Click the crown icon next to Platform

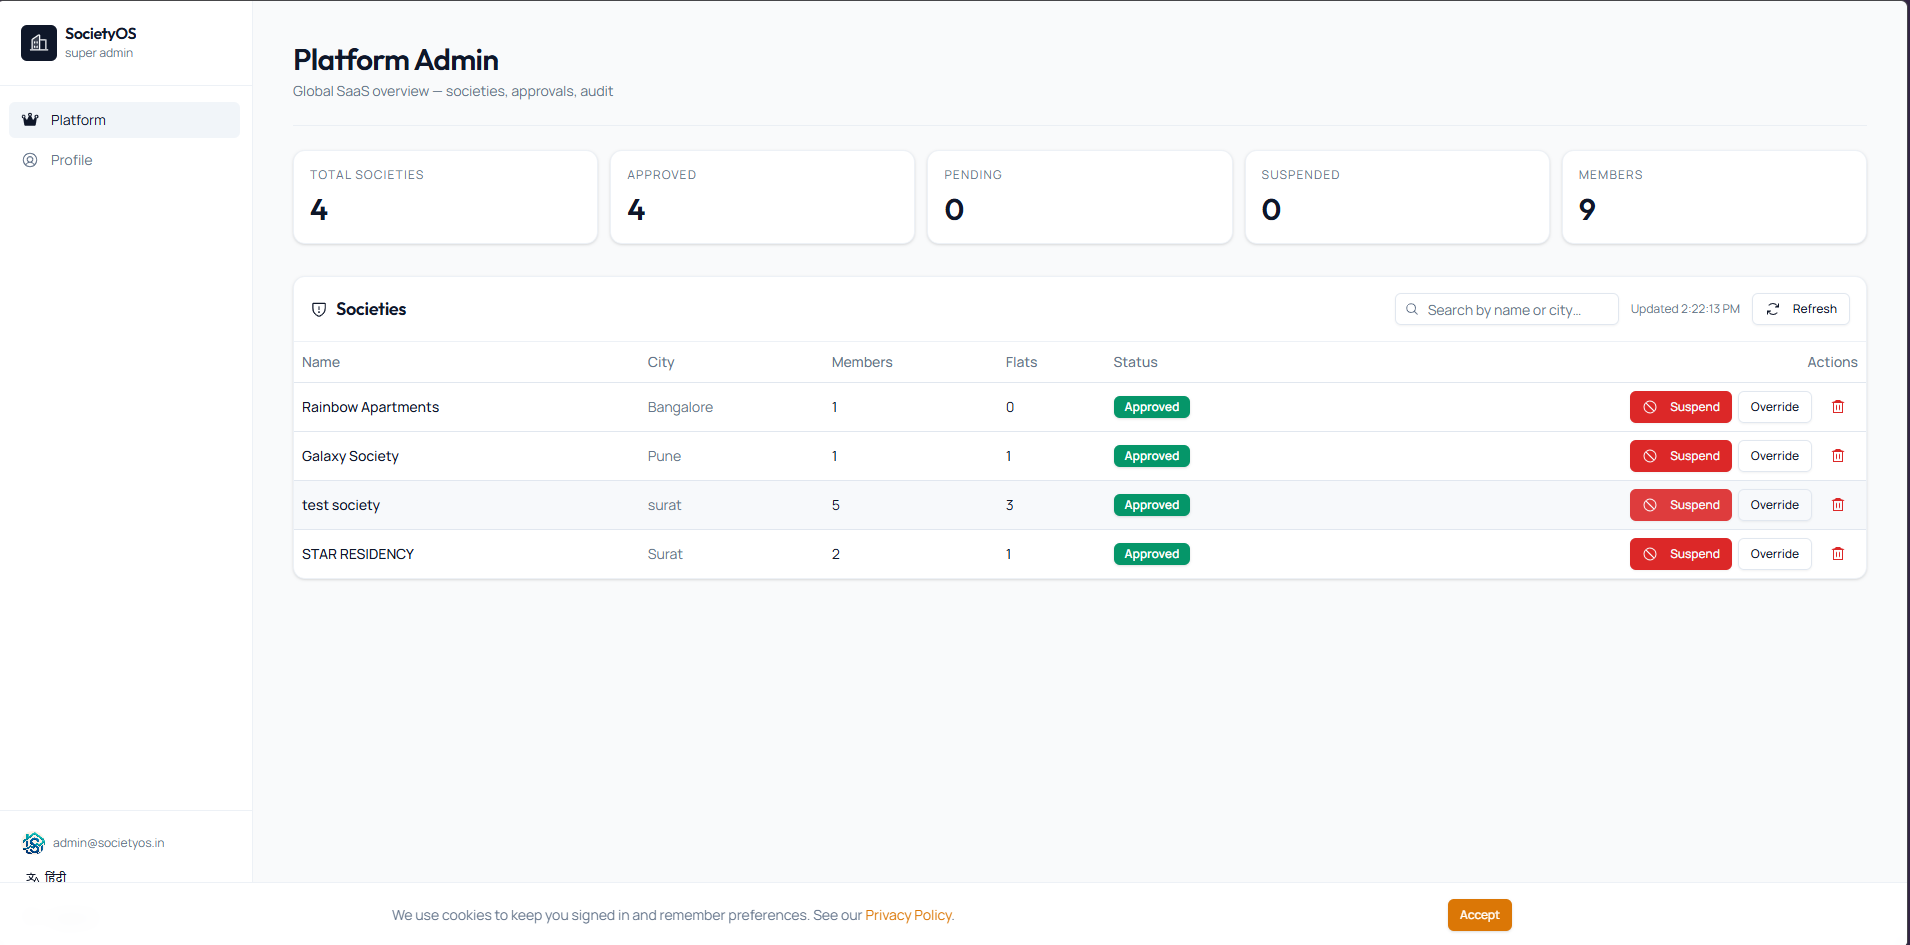pyautogui.click(x=30, y=120)
